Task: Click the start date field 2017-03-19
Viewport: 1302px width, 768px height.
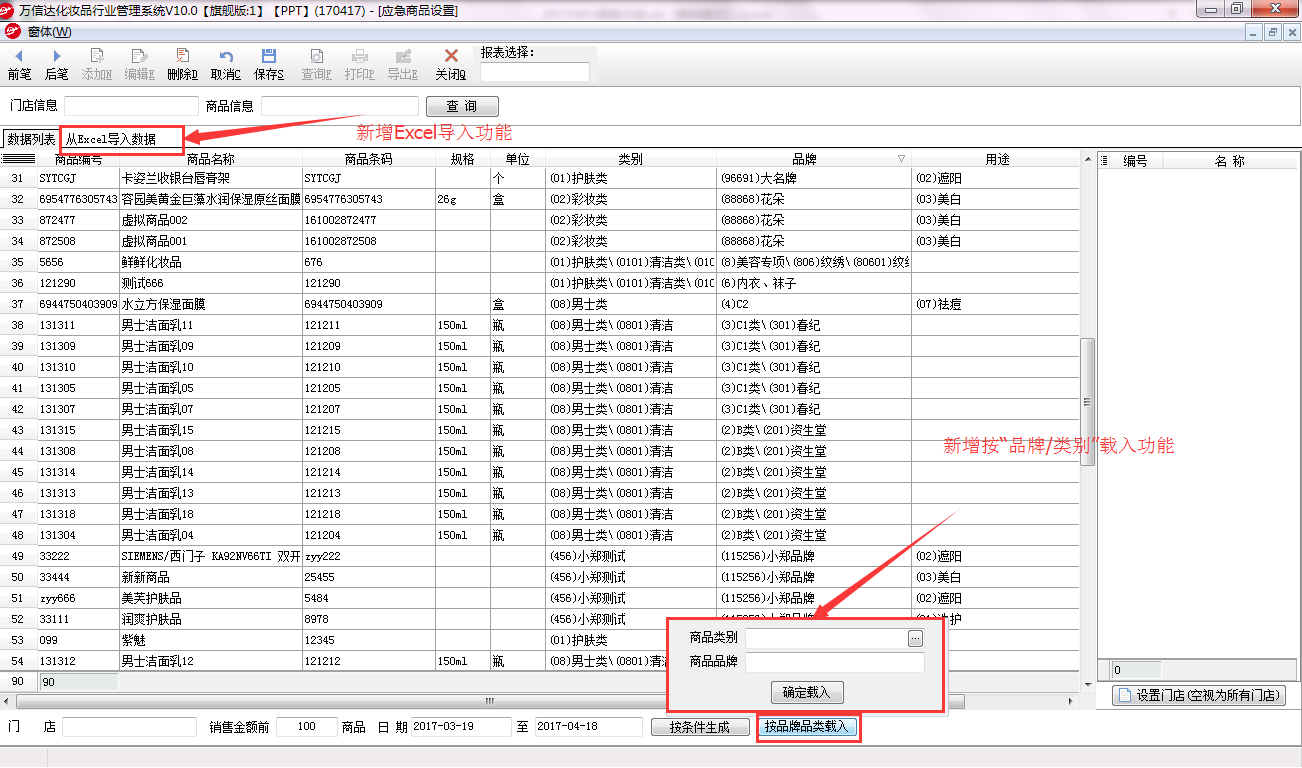Action: (x=460, y=727)
